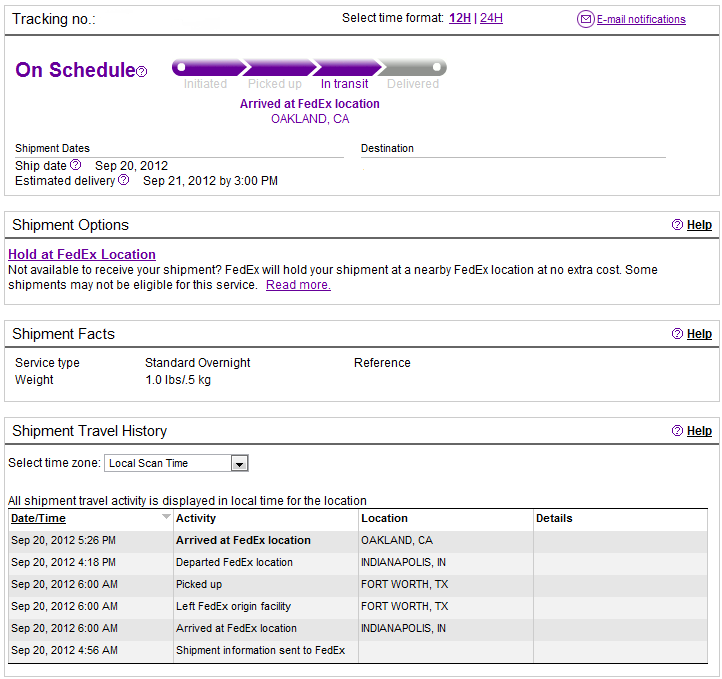This screenshot has width=722, height=679.
Task: Click the Shipment Facts help circle icon
Action: pyautogui.click(x=677, y=334)
